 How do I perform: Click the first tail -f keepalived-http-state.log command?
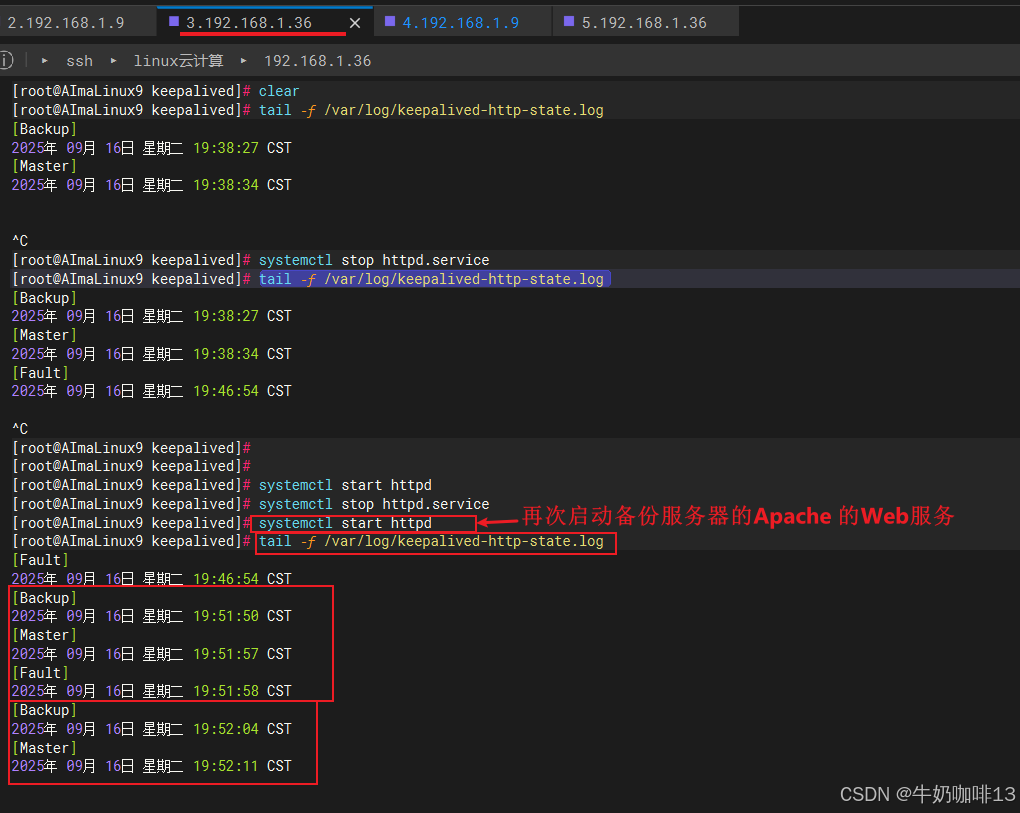(431, 110)
